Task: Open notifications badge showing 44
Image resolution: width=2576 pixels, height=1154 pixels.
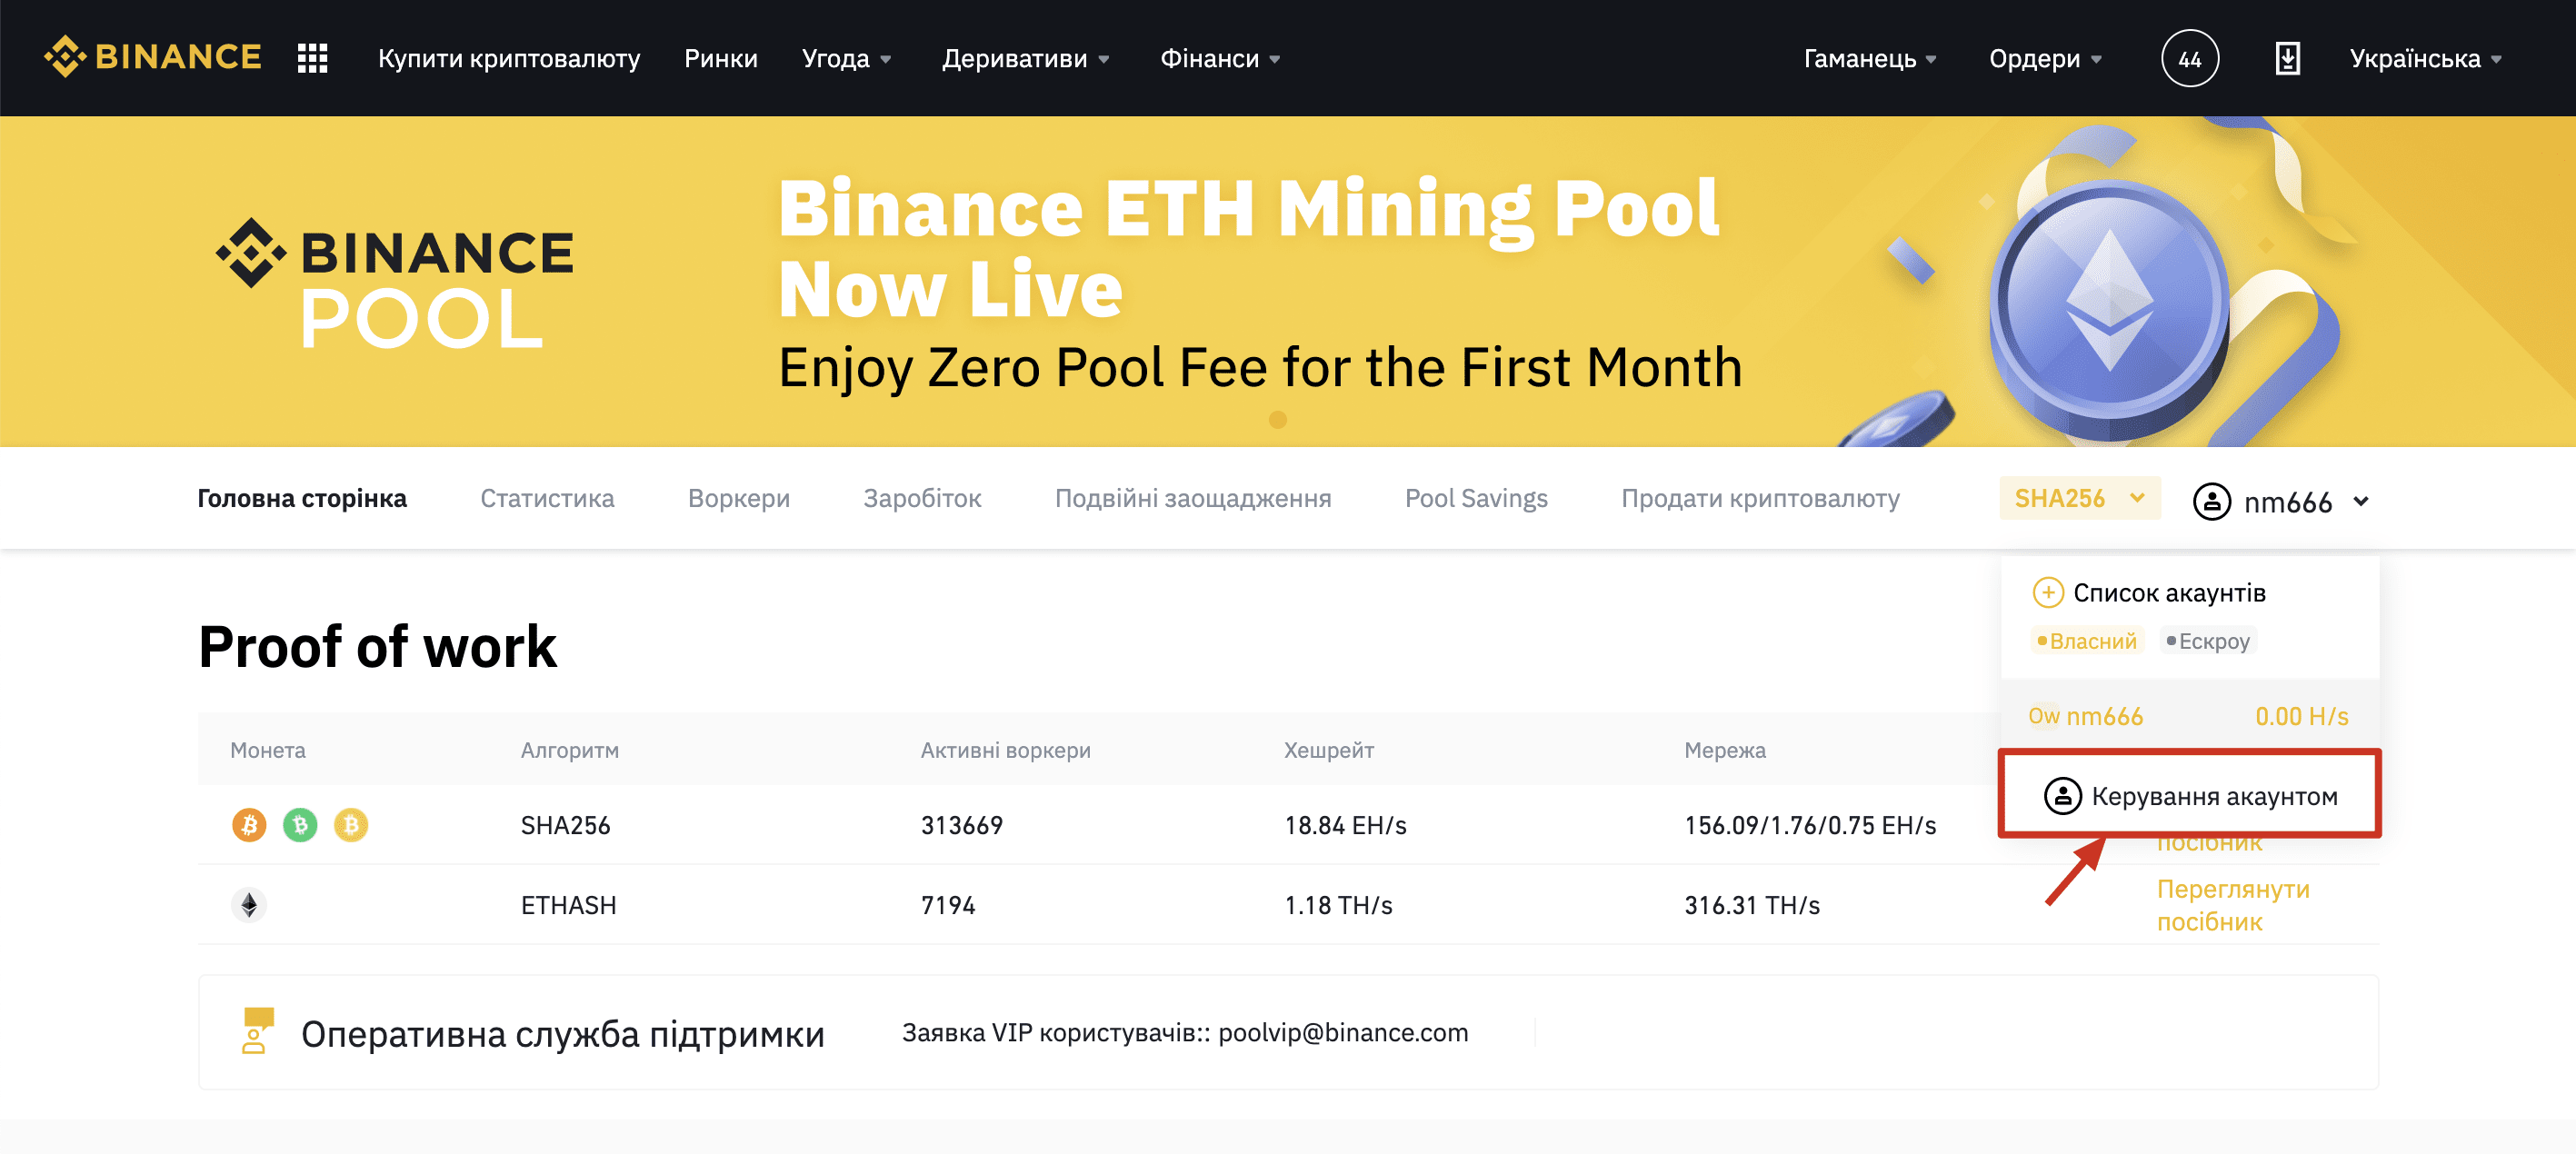Action: coord(2189,58)
